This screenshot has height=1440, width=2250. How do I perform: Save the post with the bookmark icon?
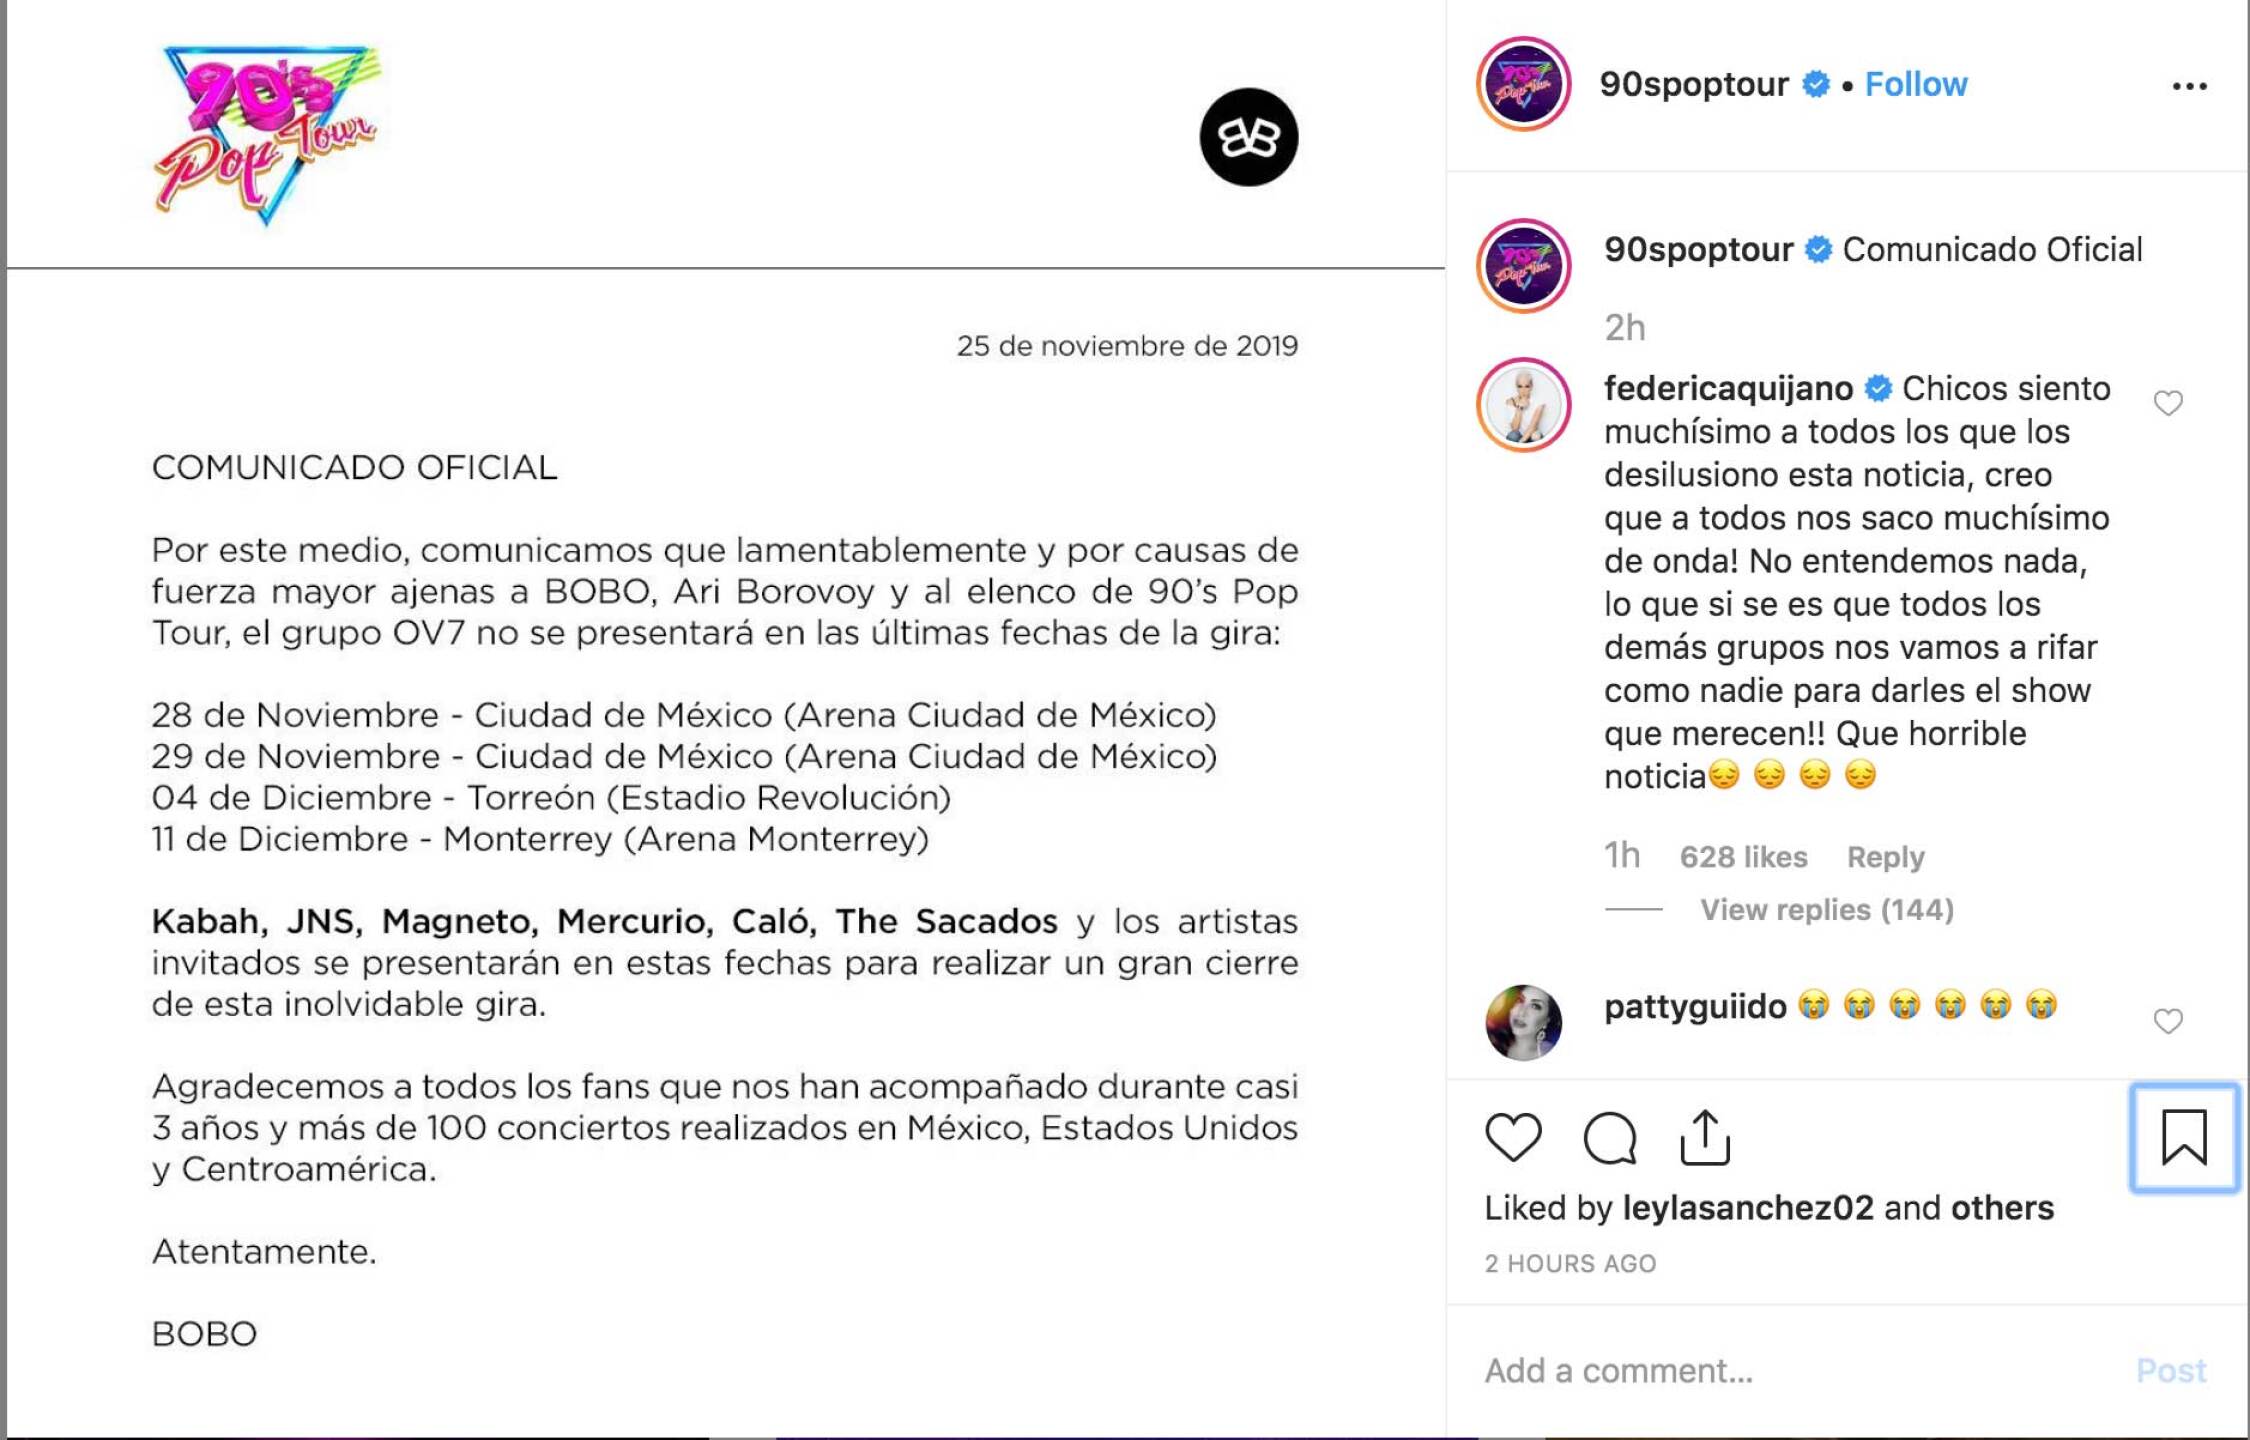click(2184, 1138)
